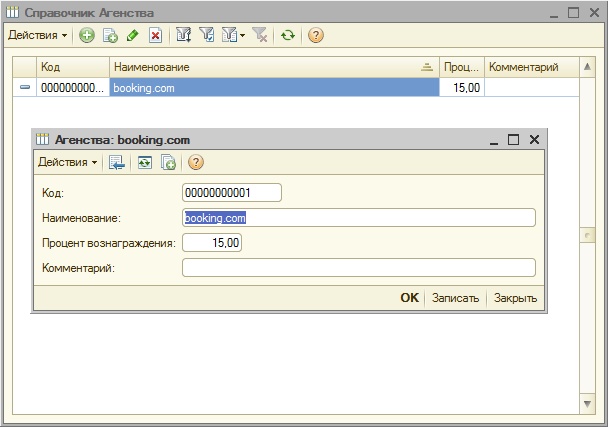Close the Агенства: booking.com dialog with X

click(x=534, y=140)
